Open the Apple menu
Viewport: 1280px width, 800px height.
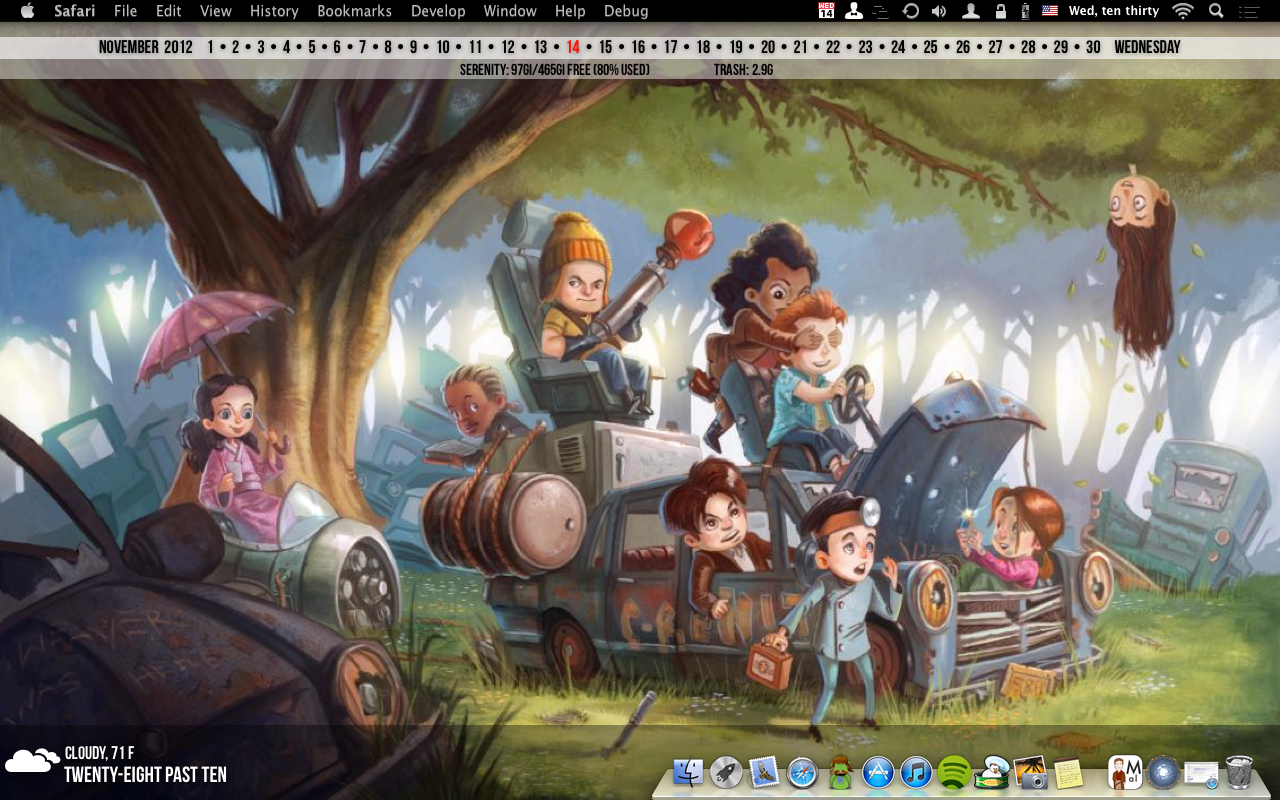coord(27,11)
